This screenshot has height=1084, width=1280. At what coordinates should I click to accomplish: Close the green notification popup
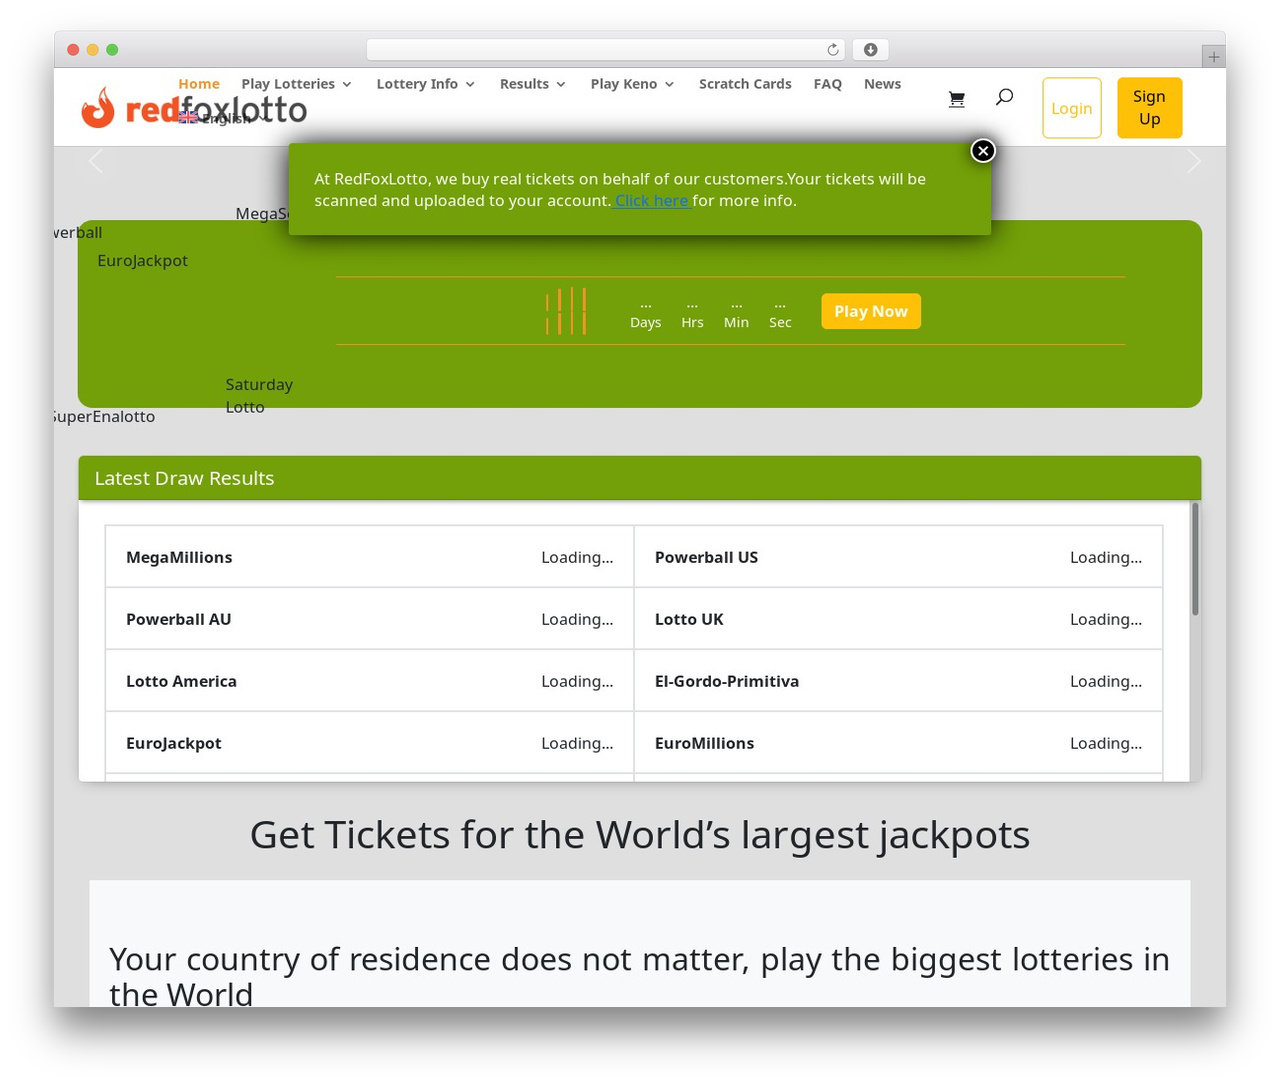[983, 150]
